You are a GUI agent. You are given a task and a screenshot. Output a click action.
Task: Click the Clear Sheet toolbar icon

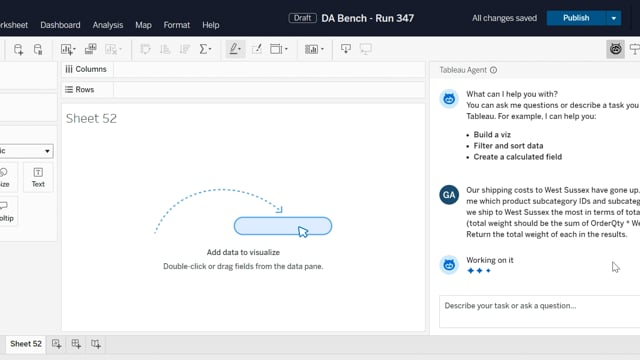coord(111,49)
